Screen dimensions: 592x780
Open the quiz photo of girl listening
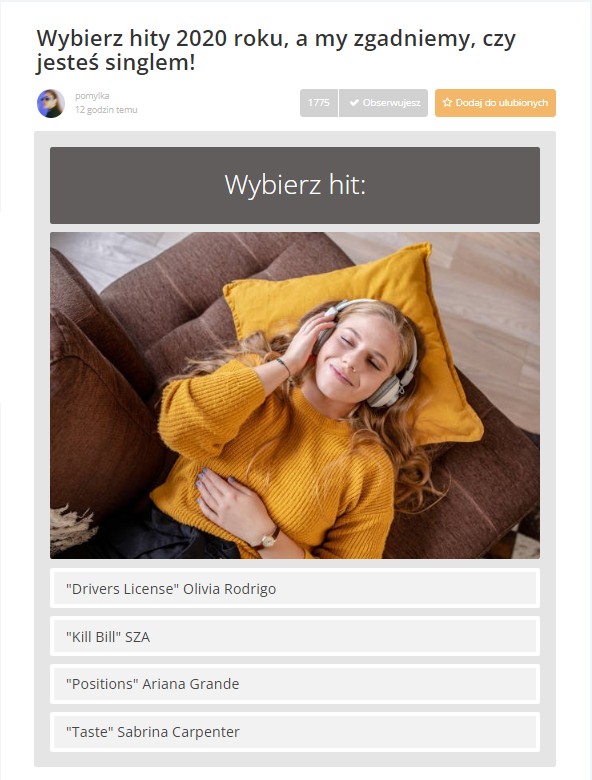pyautogui.click(x=295, y=395)
